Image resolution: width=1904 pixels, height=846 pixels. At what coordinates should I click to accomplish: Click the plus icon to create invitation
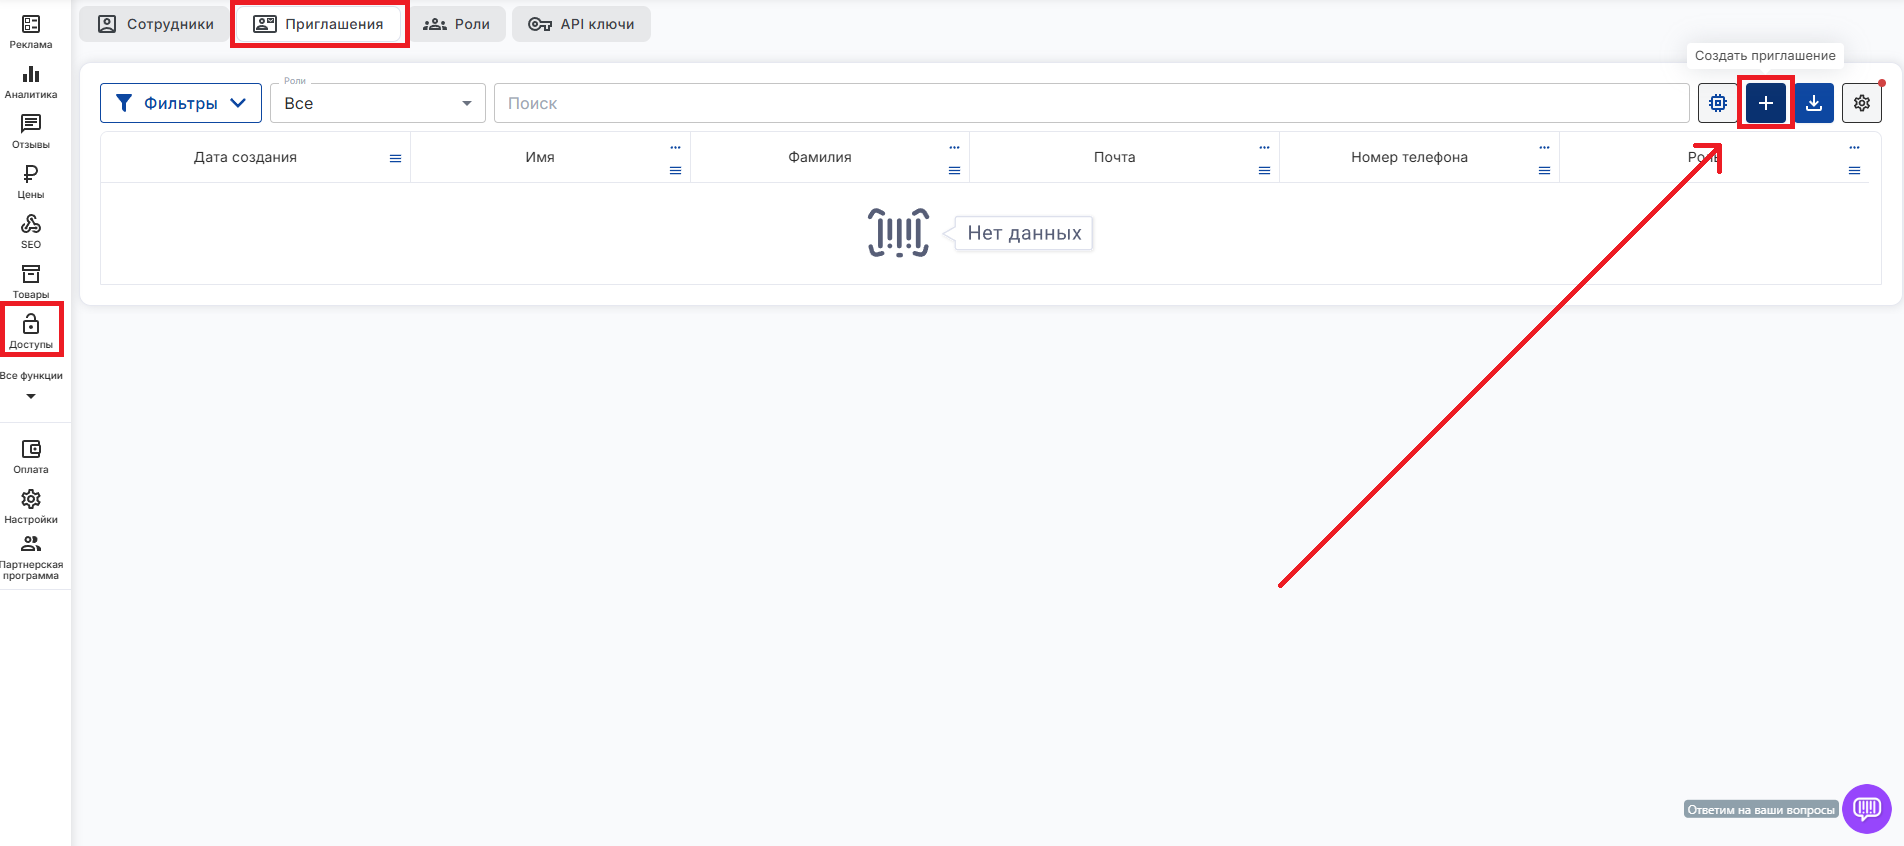[1765, 103]
